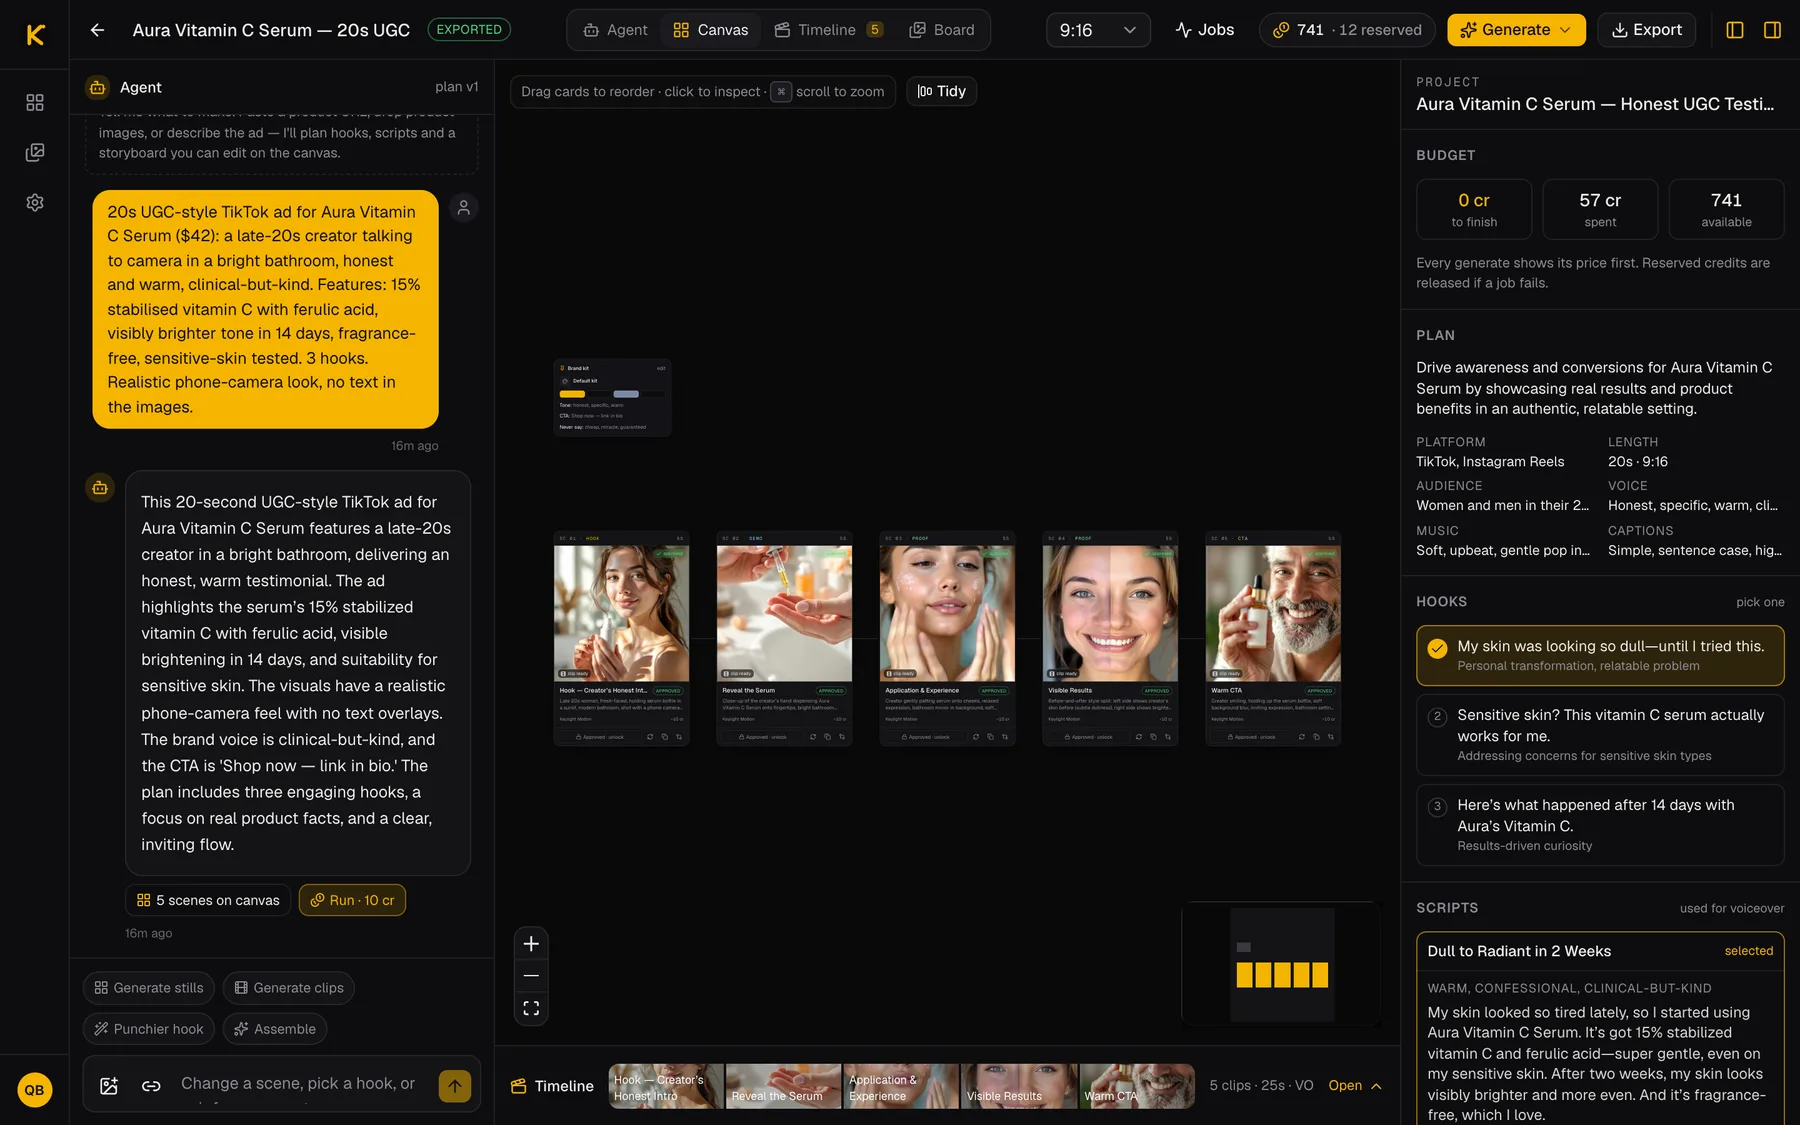Click the Tidy button

click(942, 91)
